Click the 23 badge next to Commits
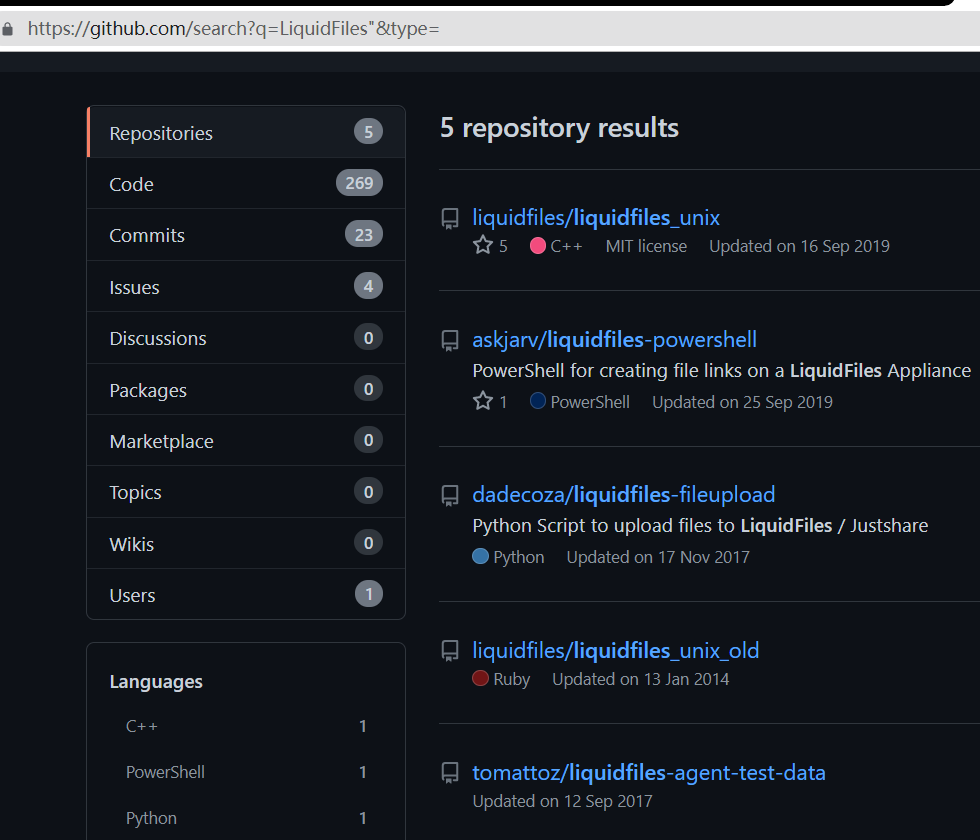 (x=364, y=234)
